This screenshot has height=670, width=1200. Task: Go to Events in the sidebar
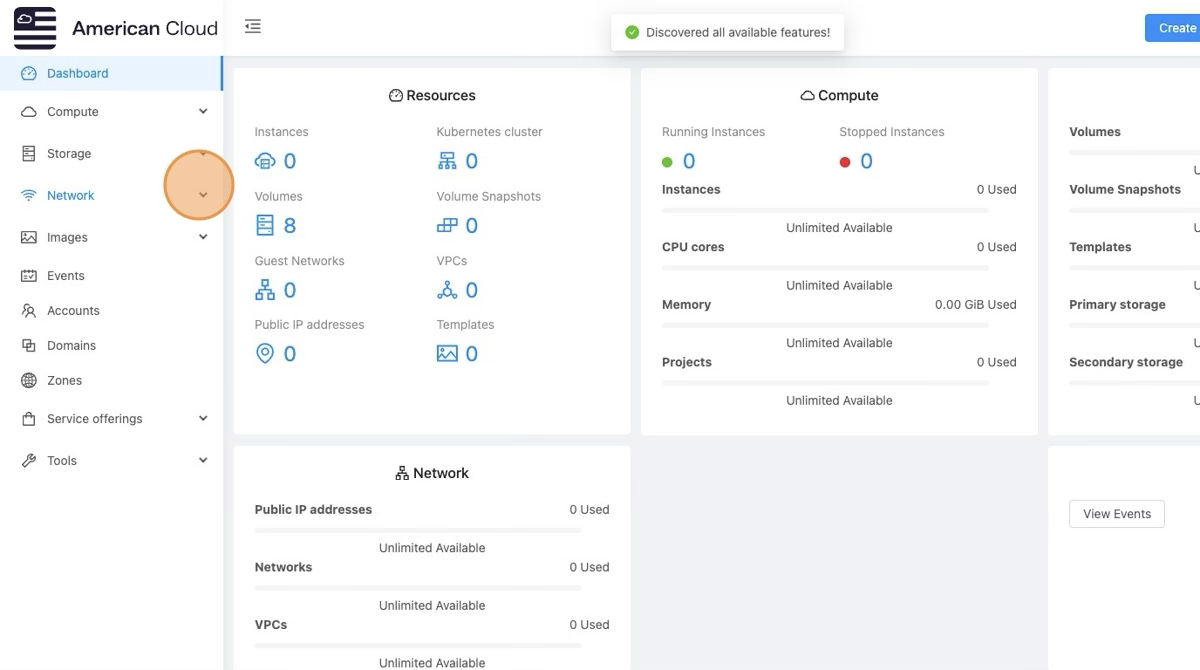[x=65, y=276]
